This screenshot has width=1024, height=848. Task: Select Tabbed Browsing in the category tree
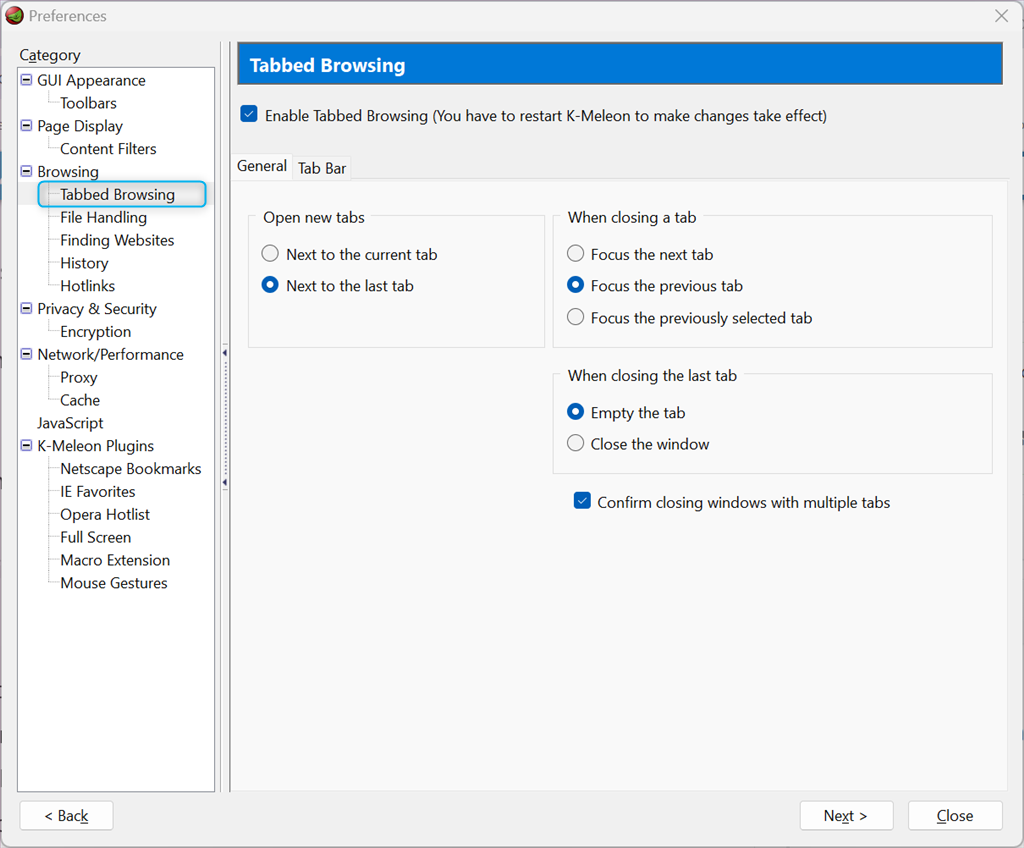[118, 195]
